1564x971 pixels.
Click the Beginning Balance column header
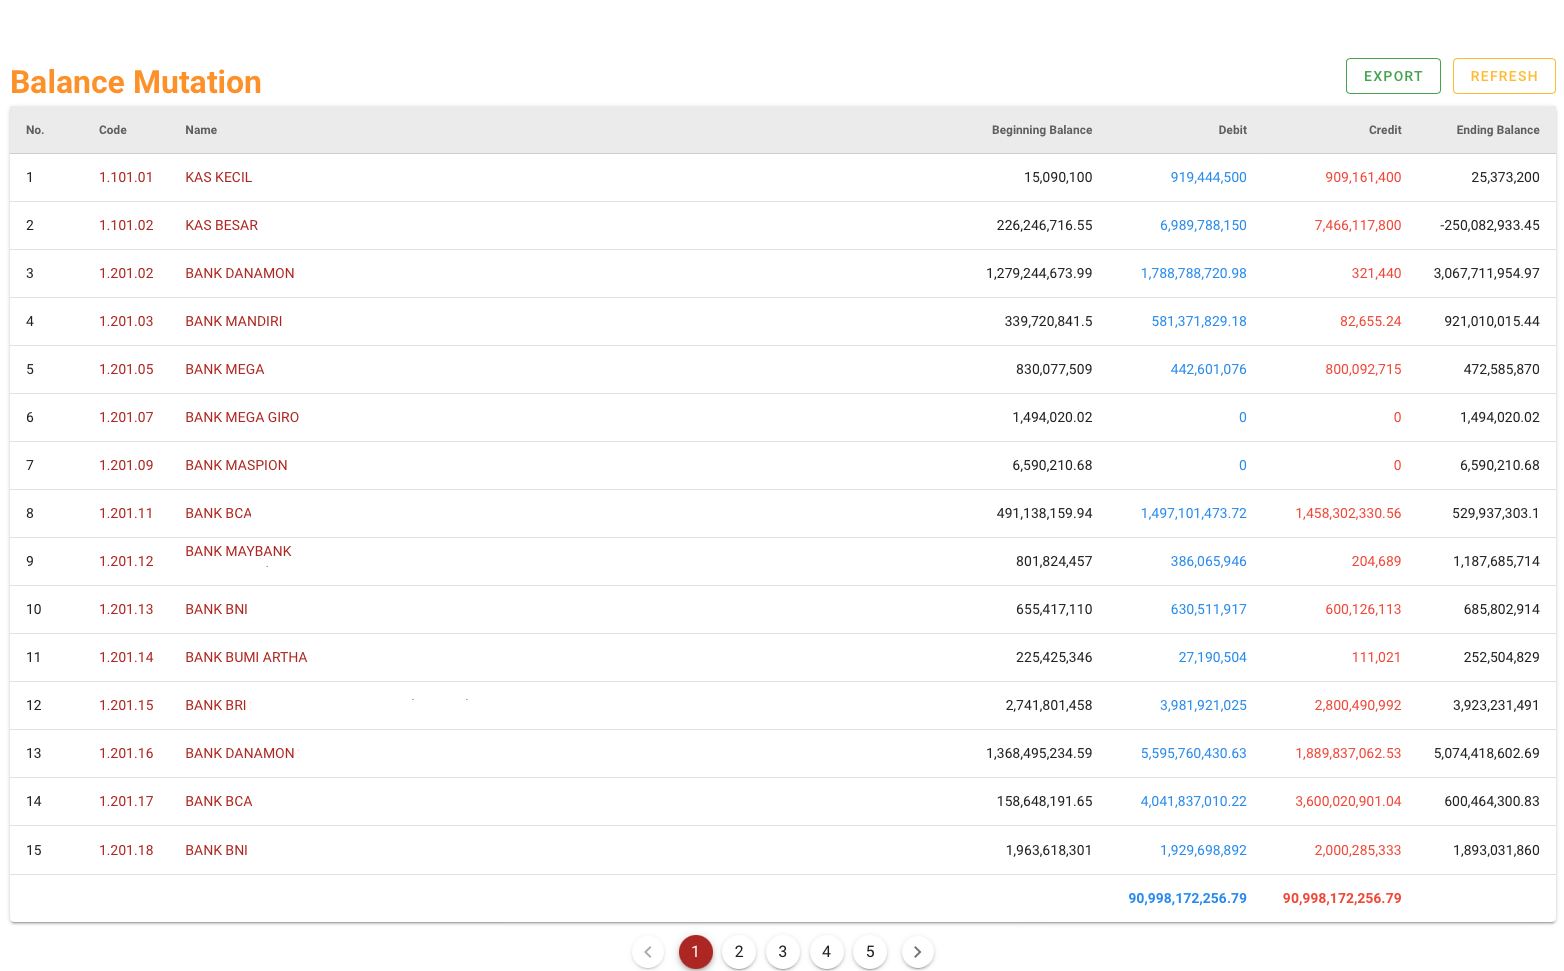1041,130
